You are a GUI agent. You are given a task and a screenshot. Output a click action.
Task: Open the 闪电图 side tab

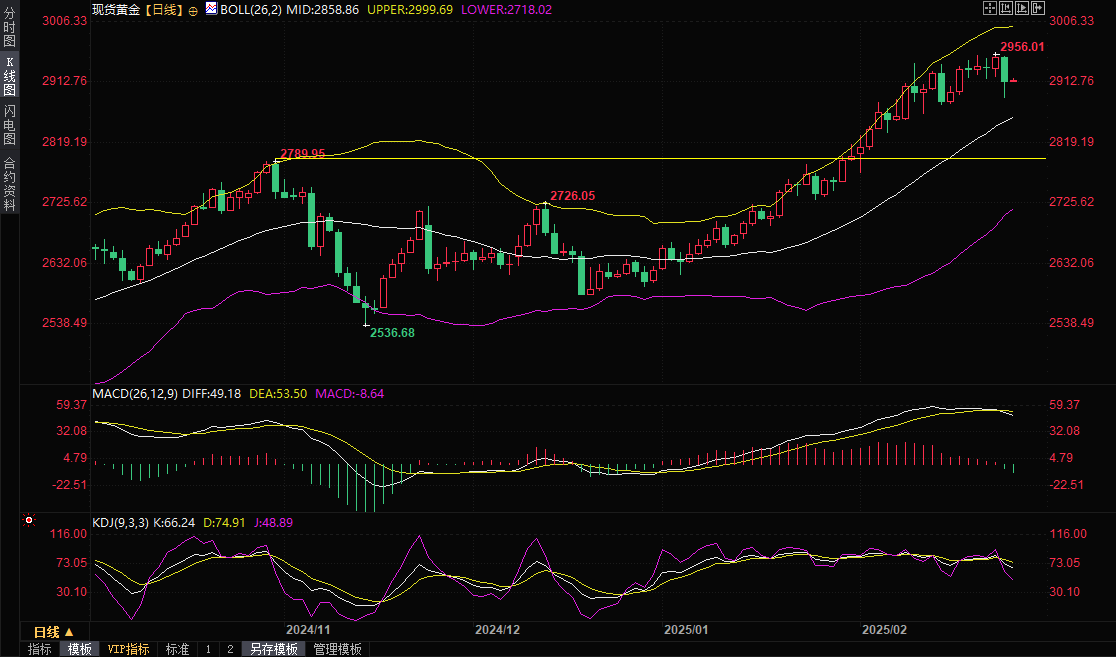point(9,125)
